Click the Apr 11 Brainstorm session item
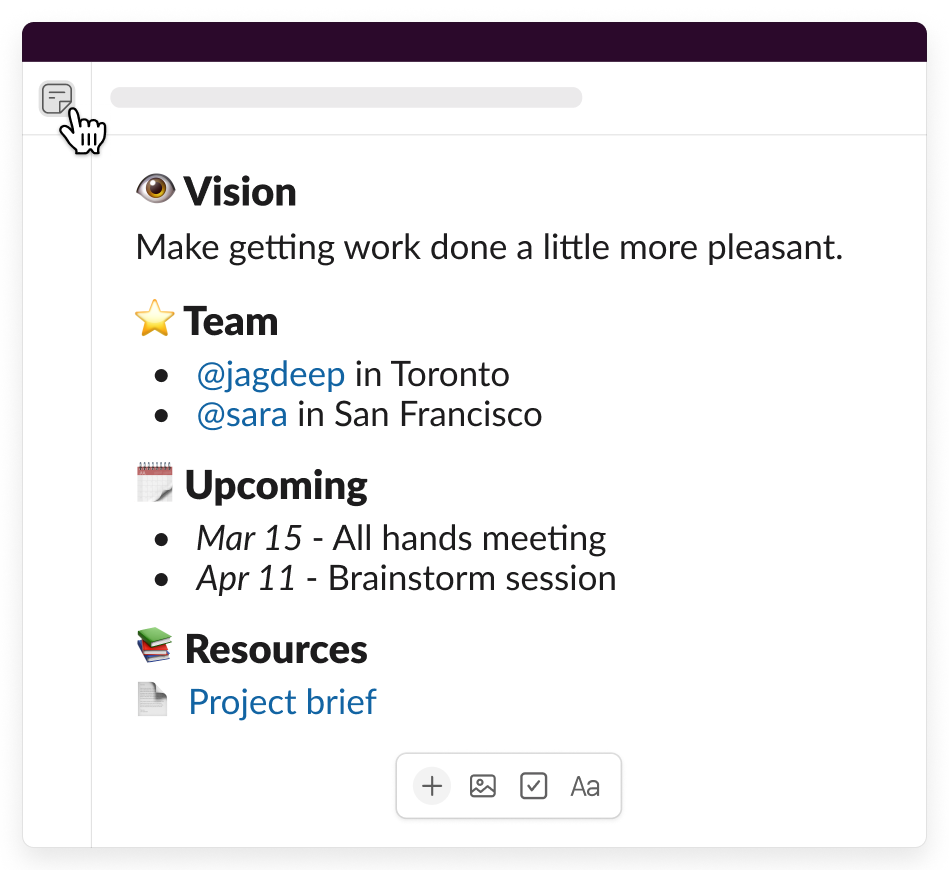Screen dimensions: 949x870 click(406, 579)
